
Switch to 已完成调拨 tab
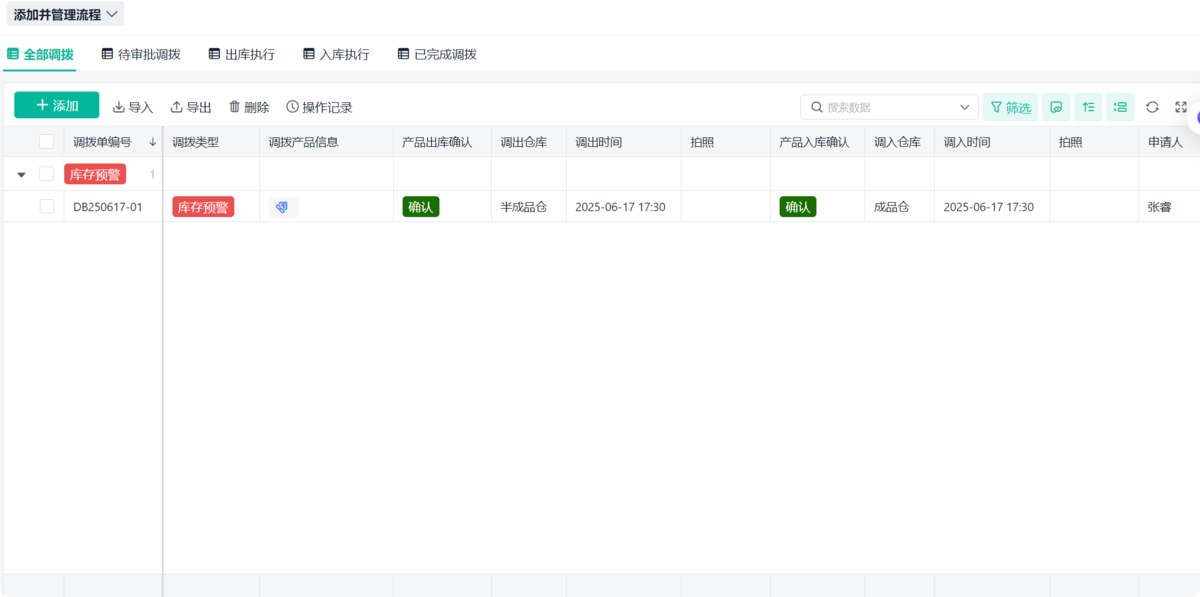click(437, 54)
